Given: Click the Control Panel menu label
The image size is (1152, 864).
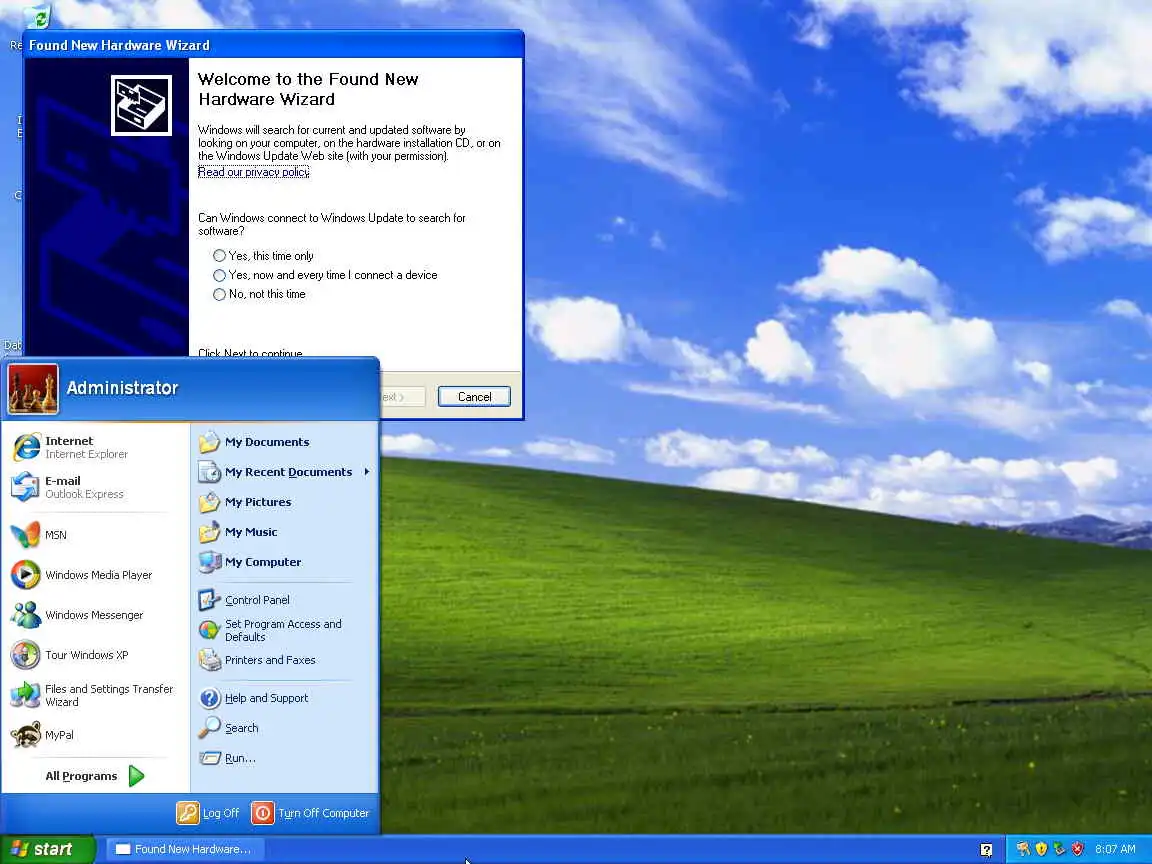Looking at the screenshot, I should point(257,600).
